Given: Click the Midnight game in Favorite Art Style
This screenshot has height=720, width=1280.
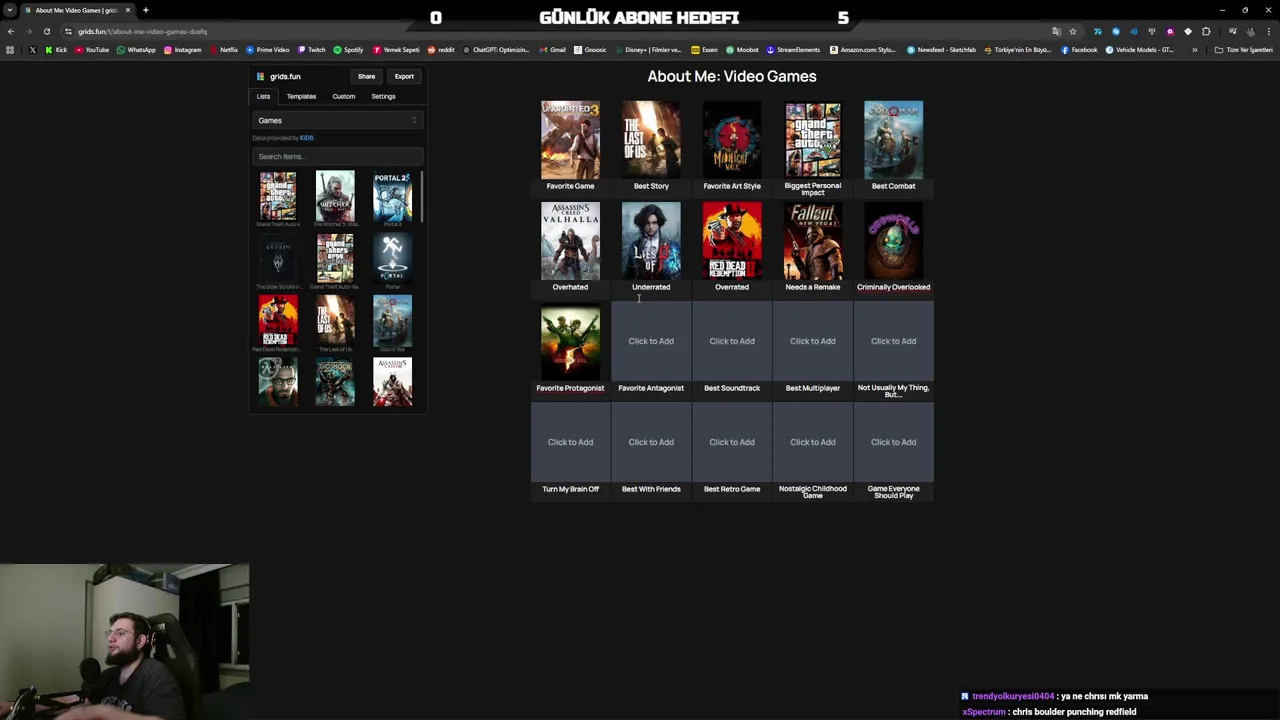Looking at the screenshot, I should pyautogui.click(x=732, y=140).
